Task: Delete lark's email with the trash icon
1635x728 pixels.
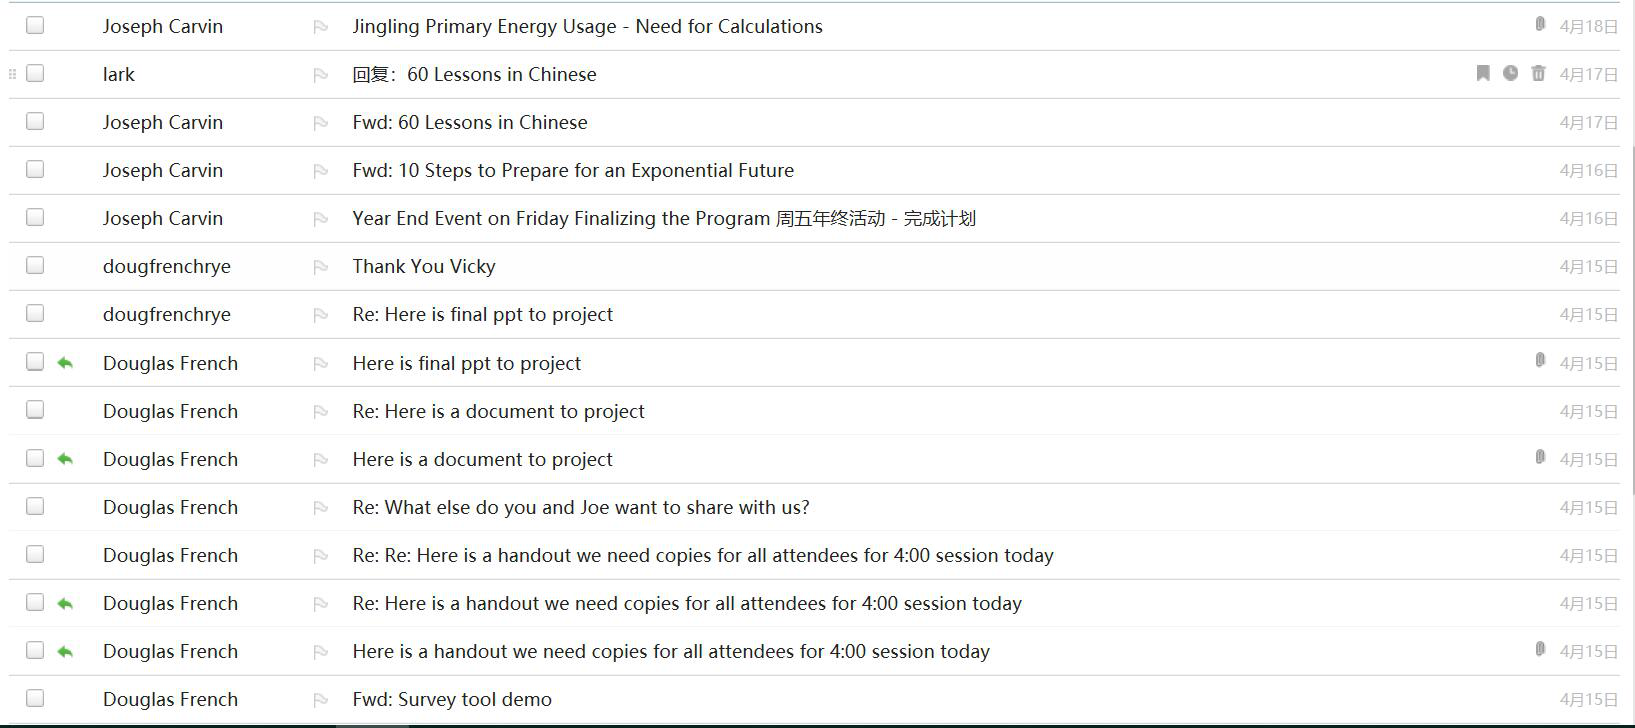Action: [x=1538, y=73]
